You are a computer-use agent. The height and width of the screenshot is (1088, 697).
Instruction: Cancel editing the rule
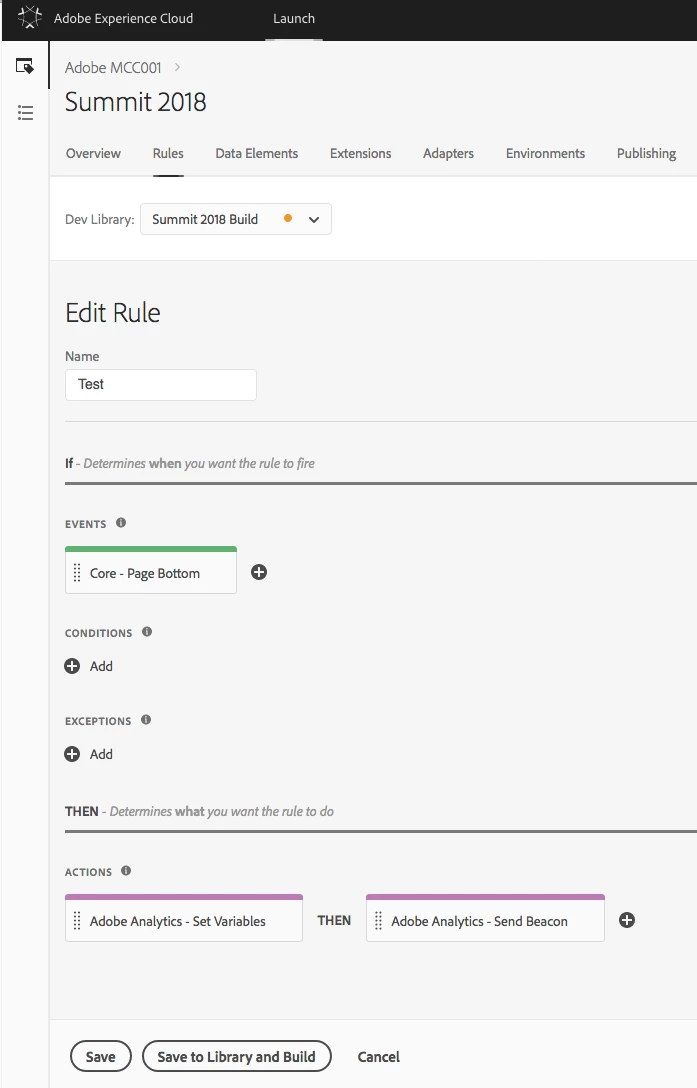point(378,1057)
